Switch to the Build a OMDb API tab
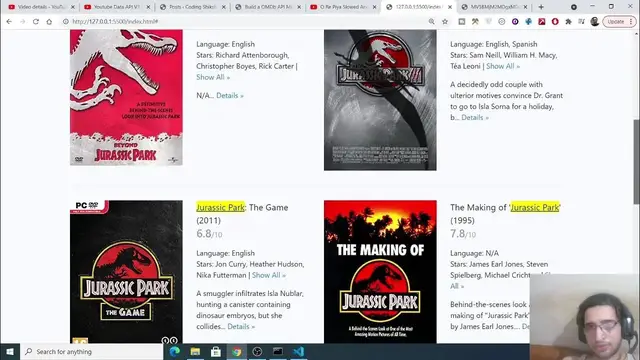This screenshot has width=640, height=360. pyautogui.click(x=267, y=7)
